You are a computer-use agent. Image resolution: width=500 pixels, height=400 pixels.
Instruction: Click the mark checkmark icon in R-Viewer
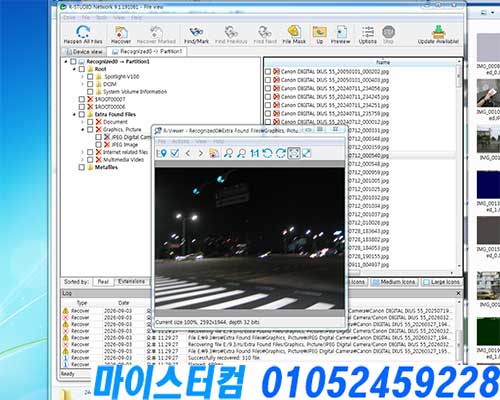175,153
